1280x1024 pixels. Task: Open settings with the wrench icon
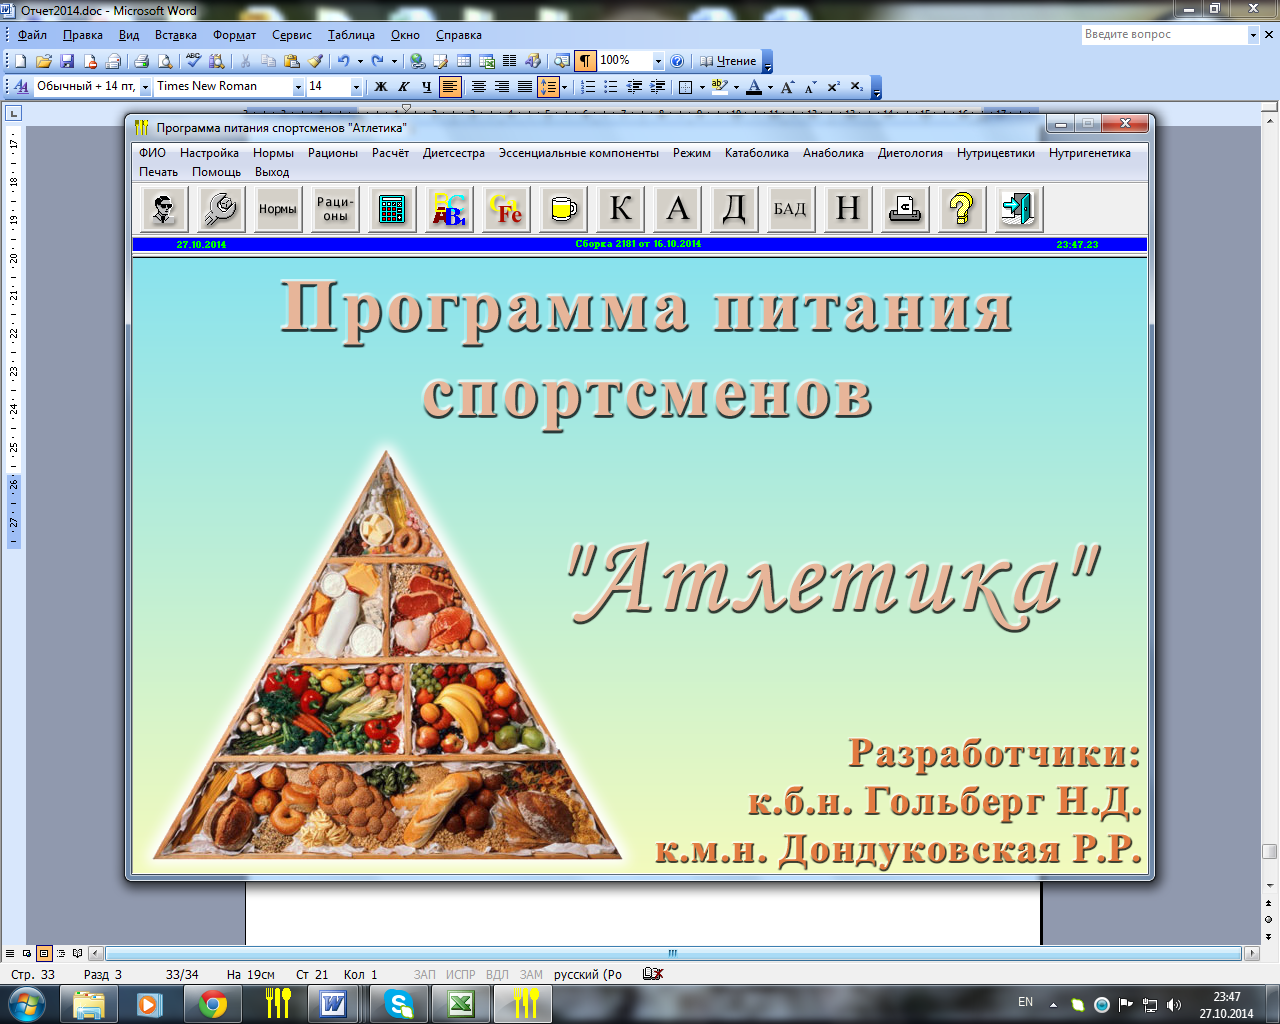pos(220,209)
